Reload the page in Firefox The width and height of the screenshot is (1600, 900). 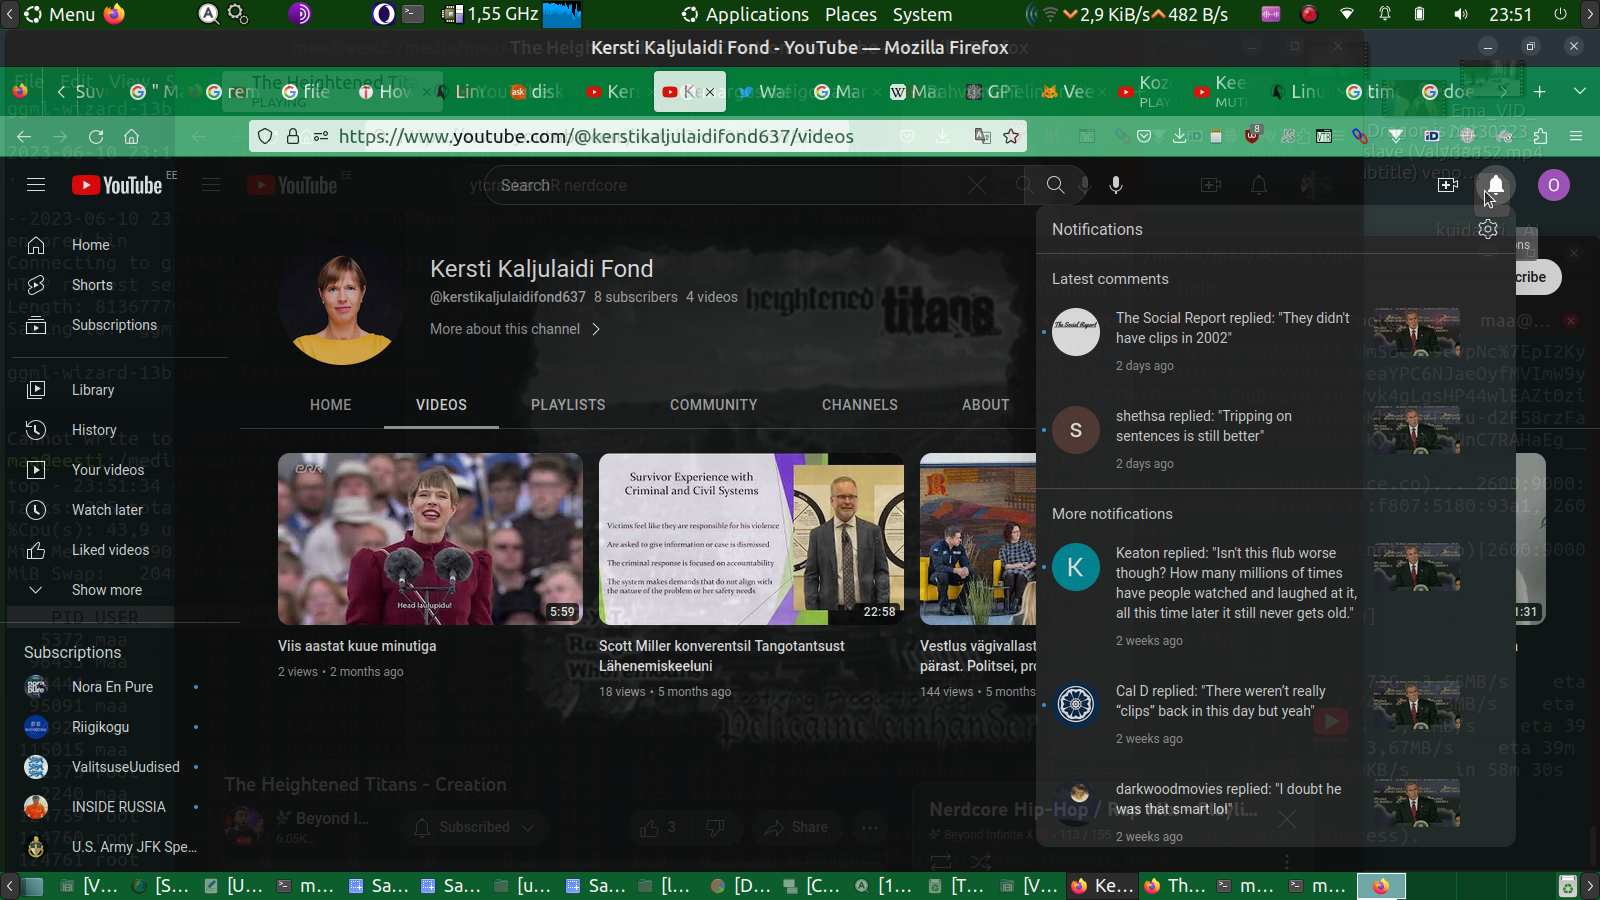click(x=96, y=136)
